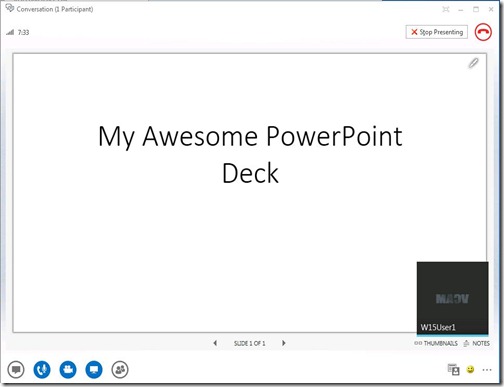Show slide THUMBNAILS
The image size is (504, 387).
point(436,343)
